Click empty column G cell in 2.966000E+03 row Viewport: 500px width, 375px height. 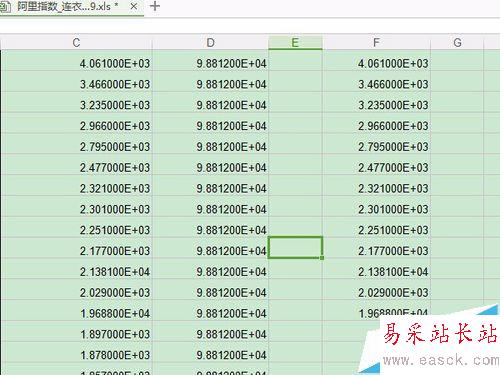[x=457, y=123]
